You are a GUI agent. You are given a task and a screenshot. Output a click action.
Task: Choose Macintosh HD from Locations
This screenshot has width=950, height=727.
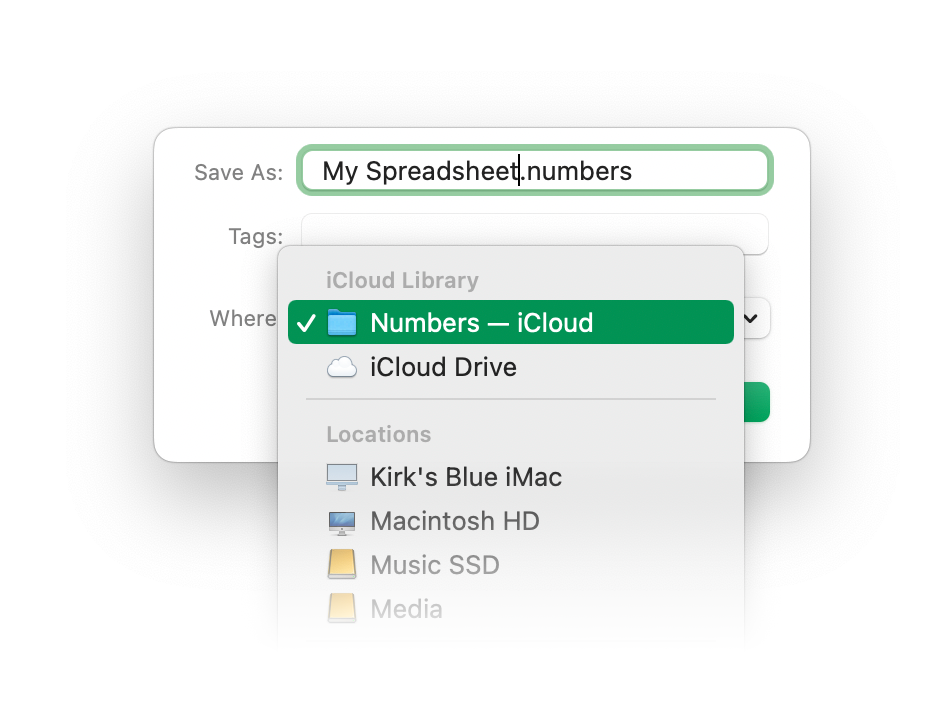pyautogui.click(x=511, y=522)
